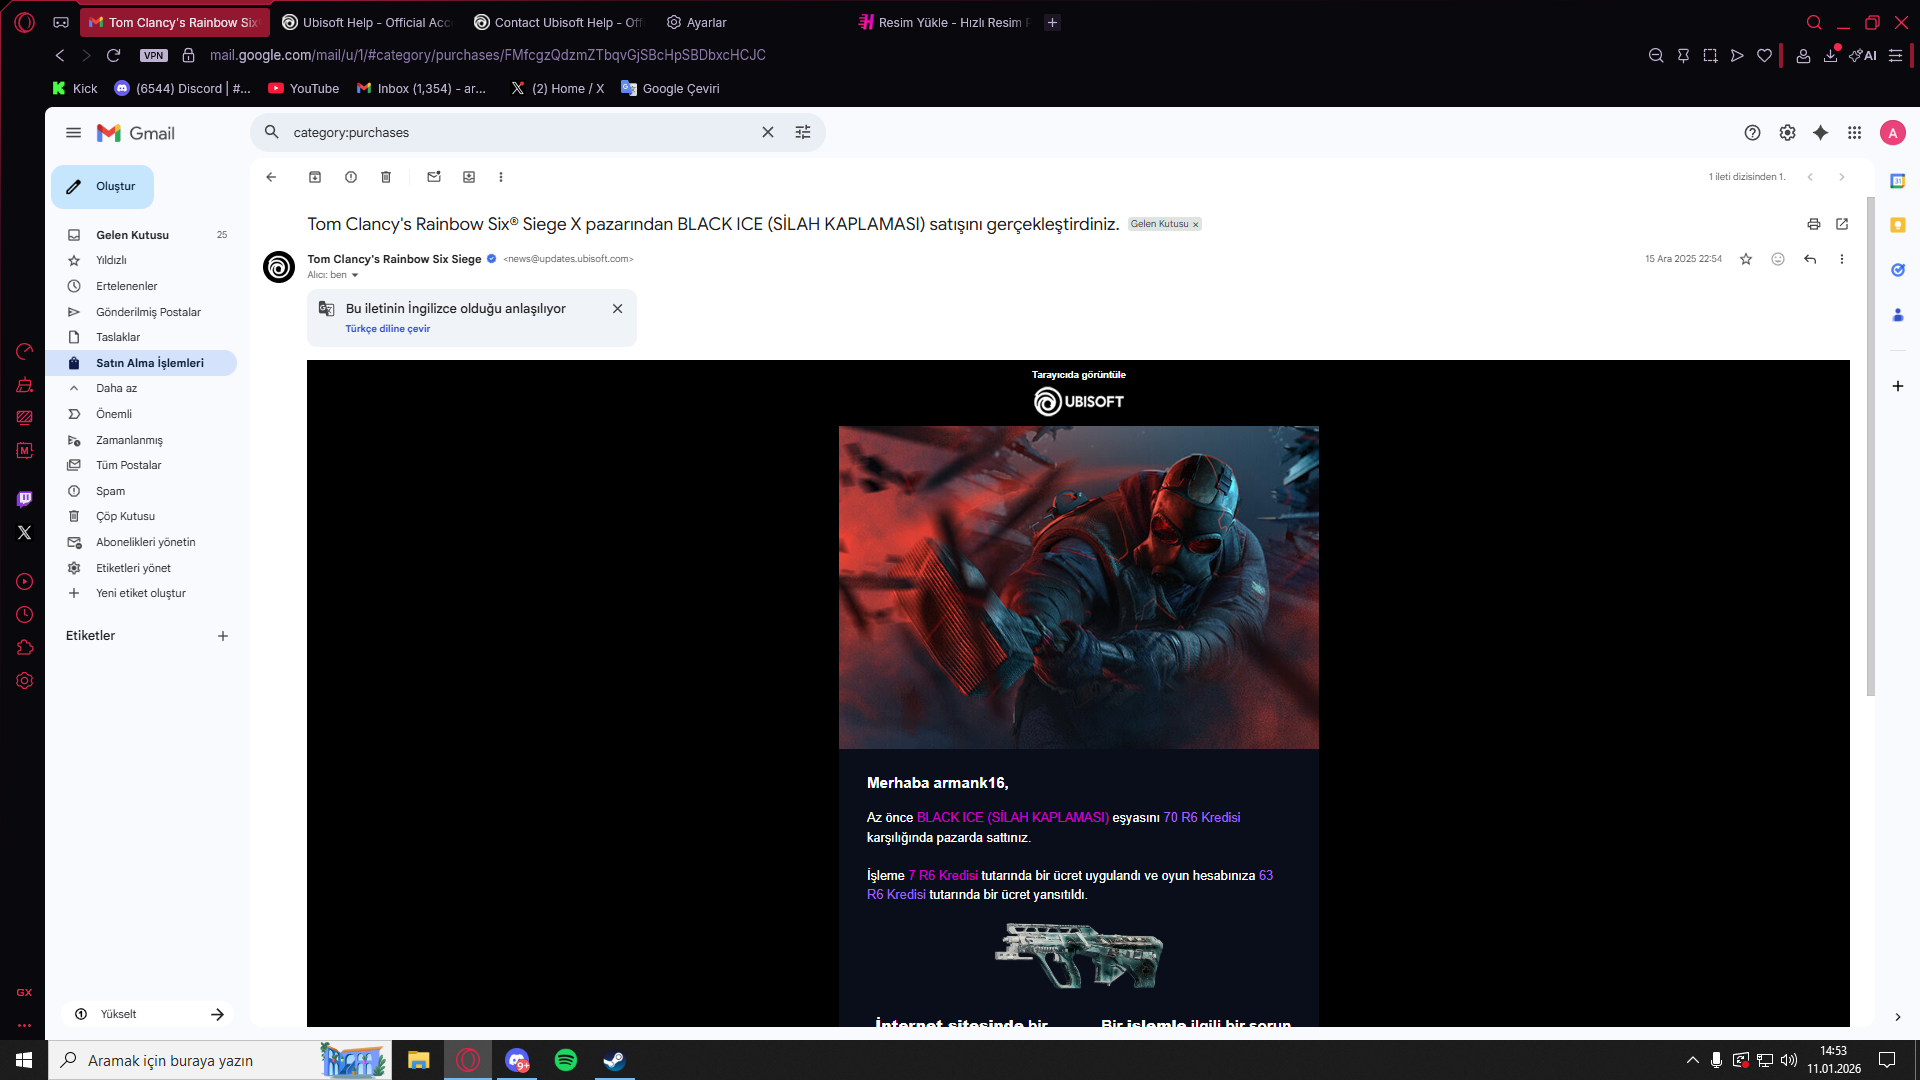The image size is (1920, 1080).
Task: Reply to the Rainbow Six Siege email
Action: [1810, 259]
